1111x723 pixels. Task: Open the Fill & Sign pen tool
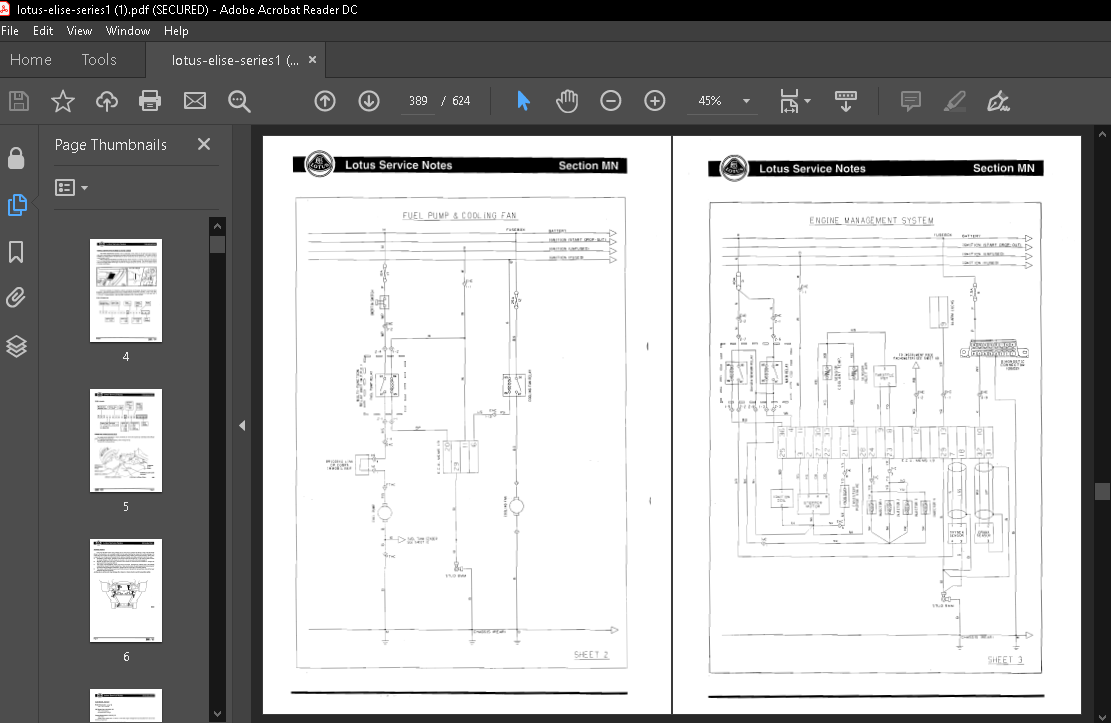(x=998, y=101)
